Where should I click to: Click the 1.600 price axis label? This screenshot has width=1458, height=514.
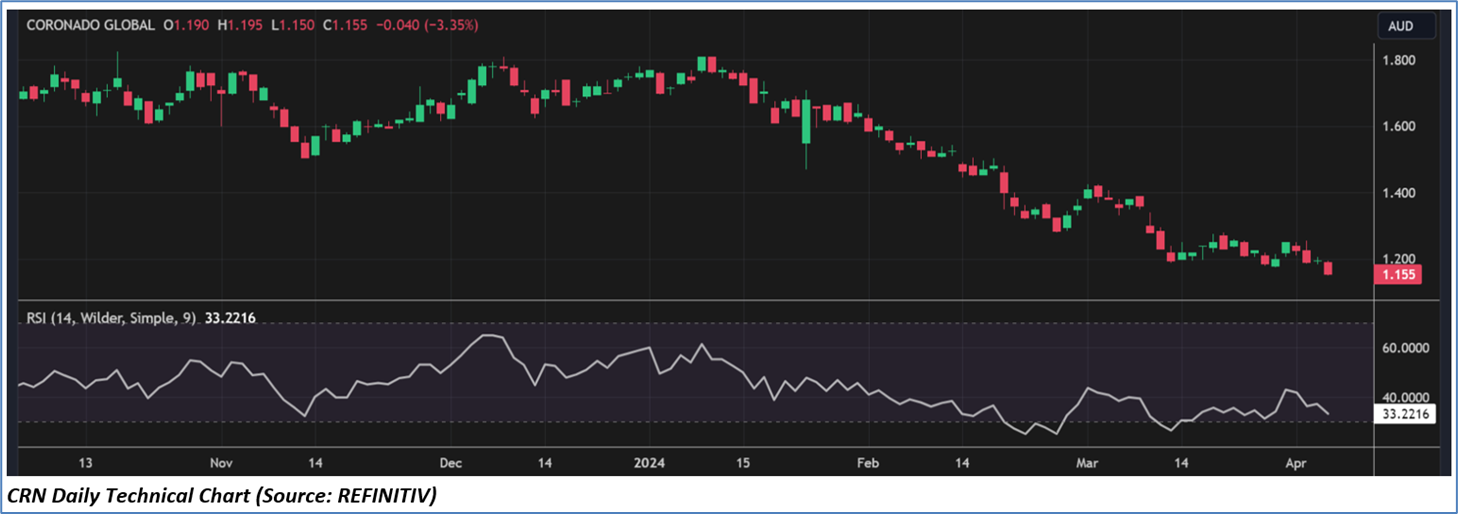tap(1398, 126)
